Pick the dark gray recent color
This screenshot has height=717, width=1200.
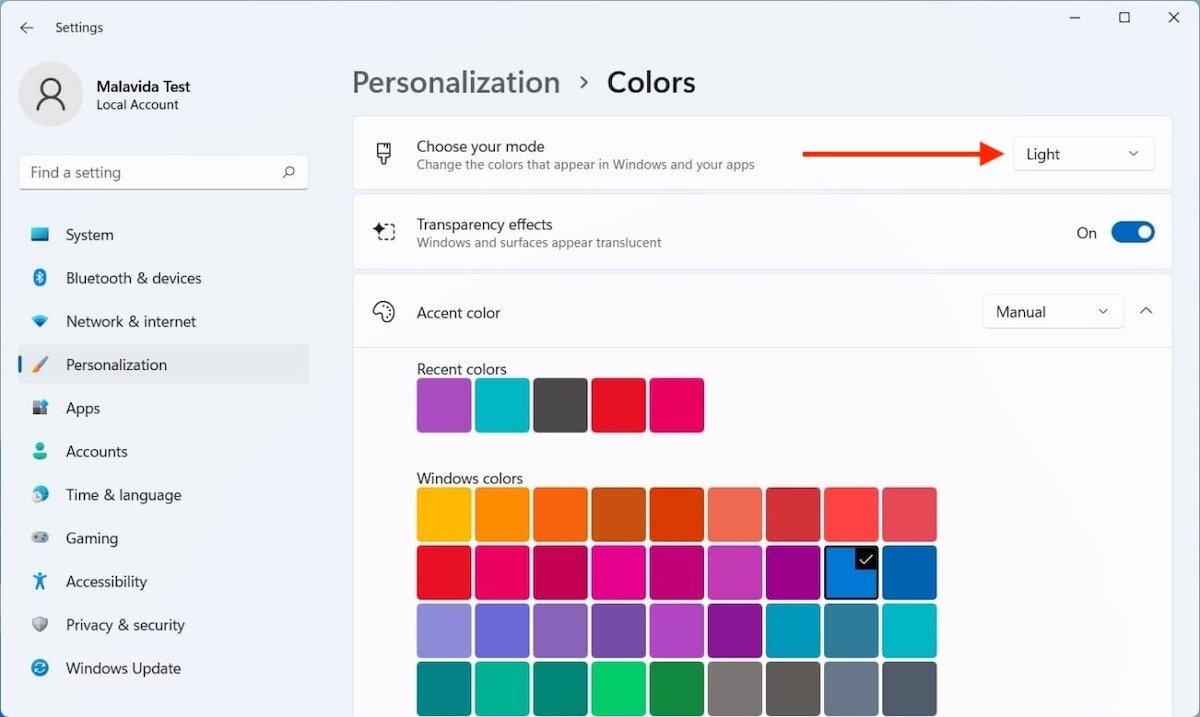pos(560,405)
